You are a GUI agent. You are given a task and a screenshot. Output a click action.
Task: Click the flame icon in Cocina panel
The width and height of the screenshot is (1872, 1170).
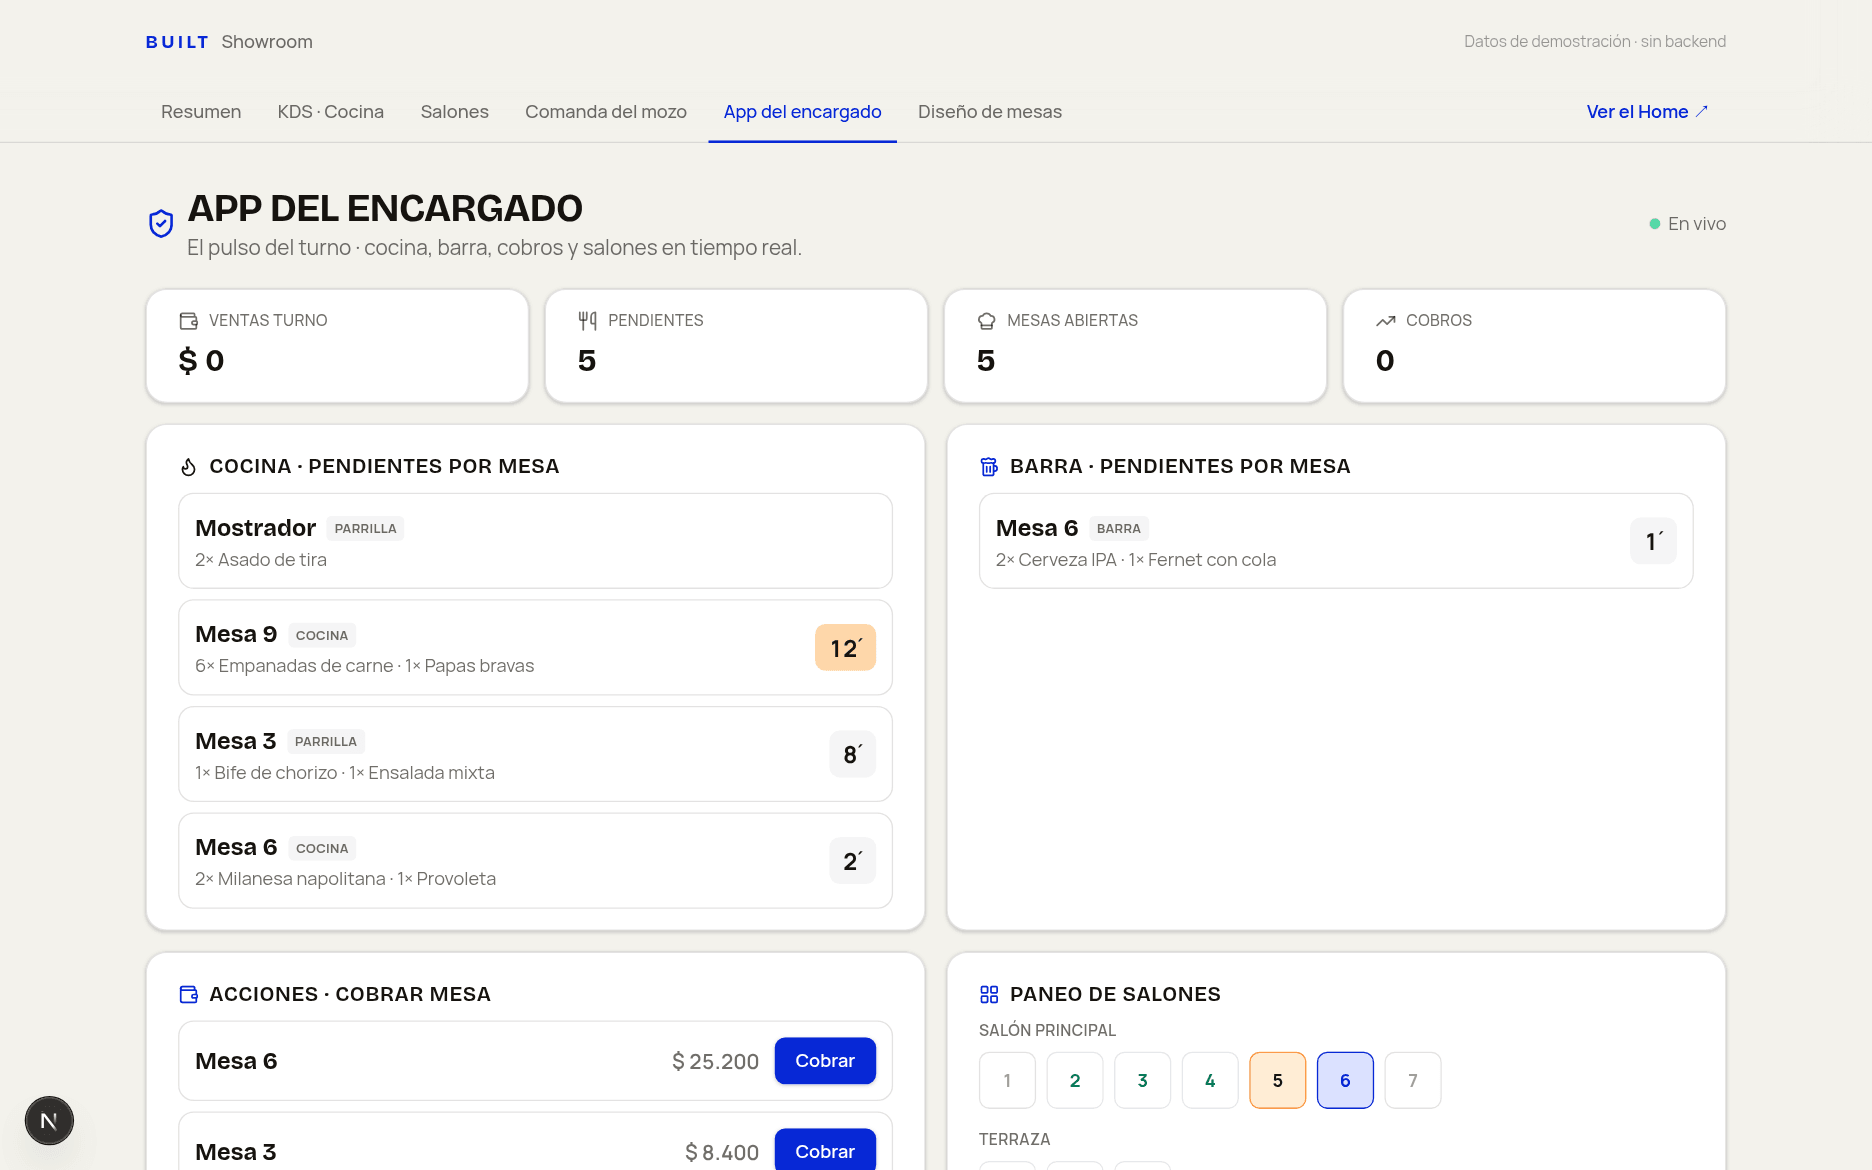[x=188, y=467]
